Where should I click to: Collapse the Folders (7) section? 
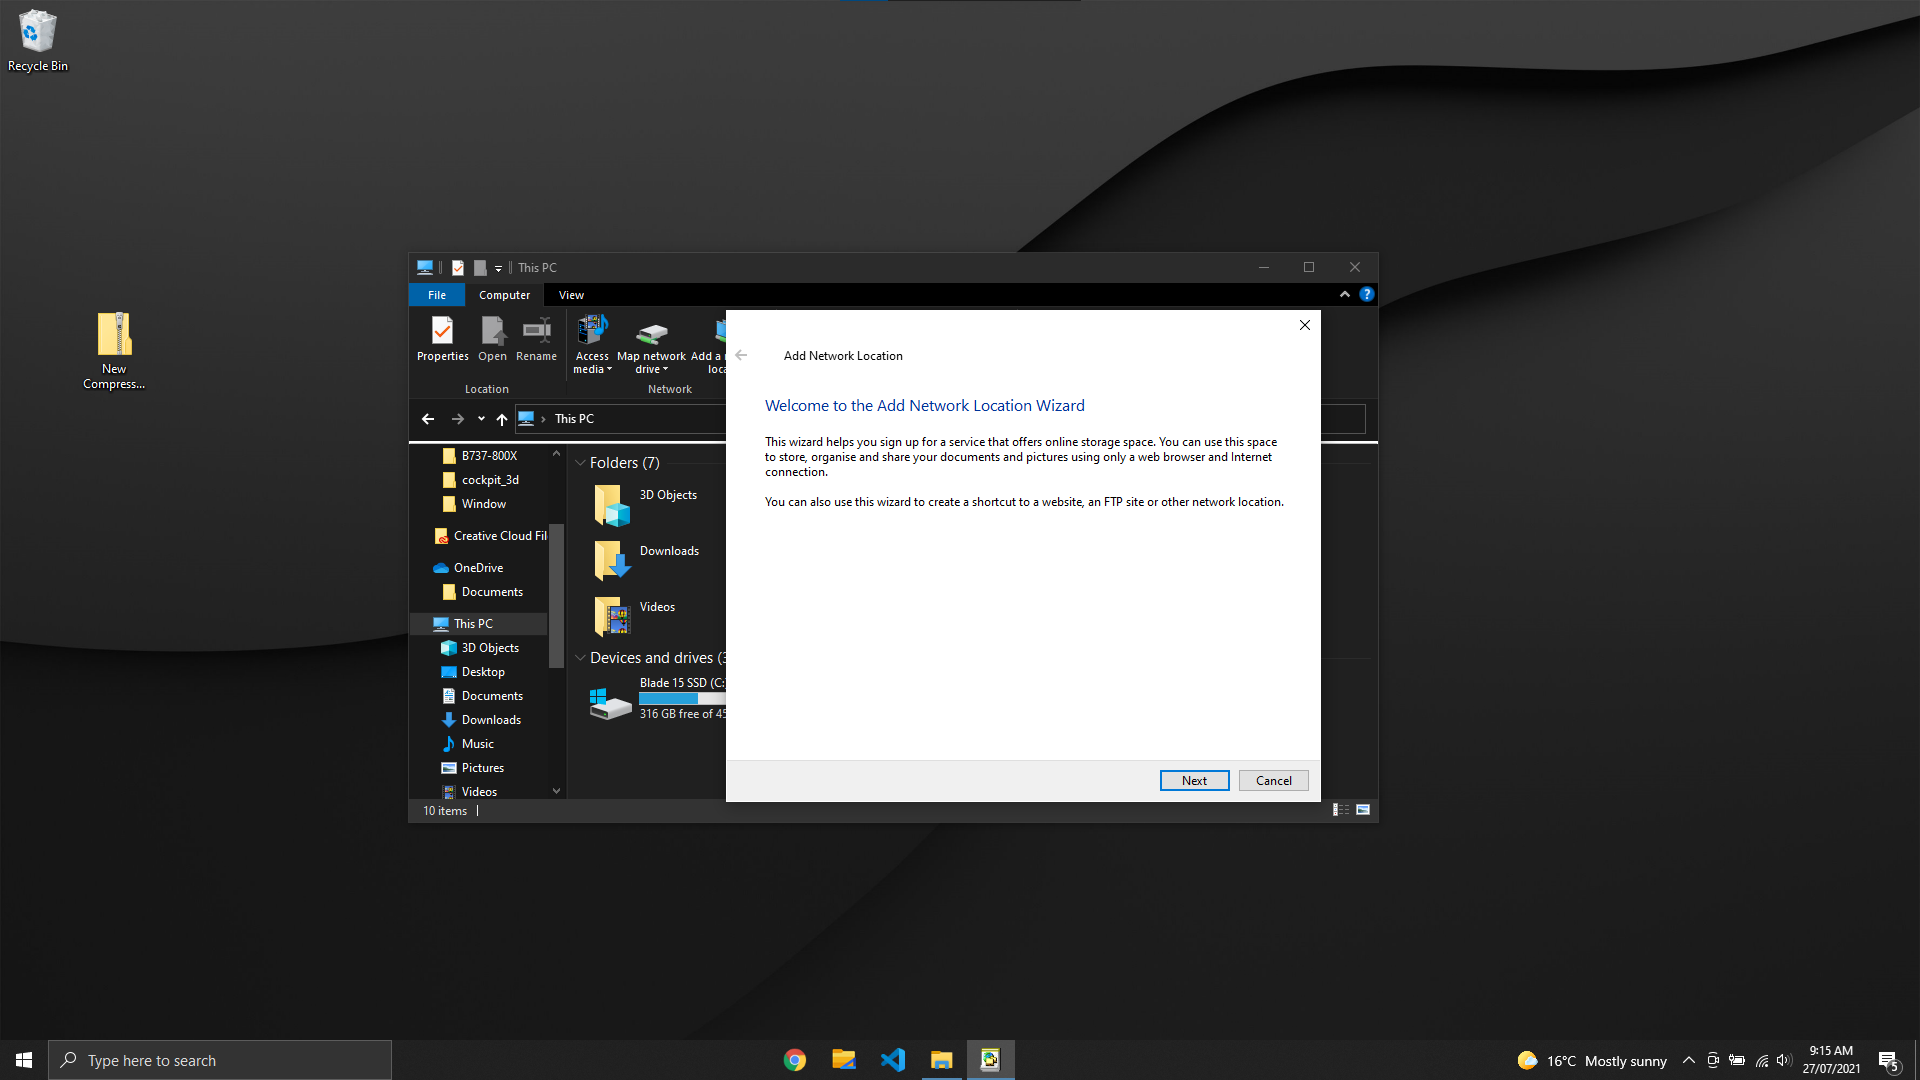coord(580,463)
